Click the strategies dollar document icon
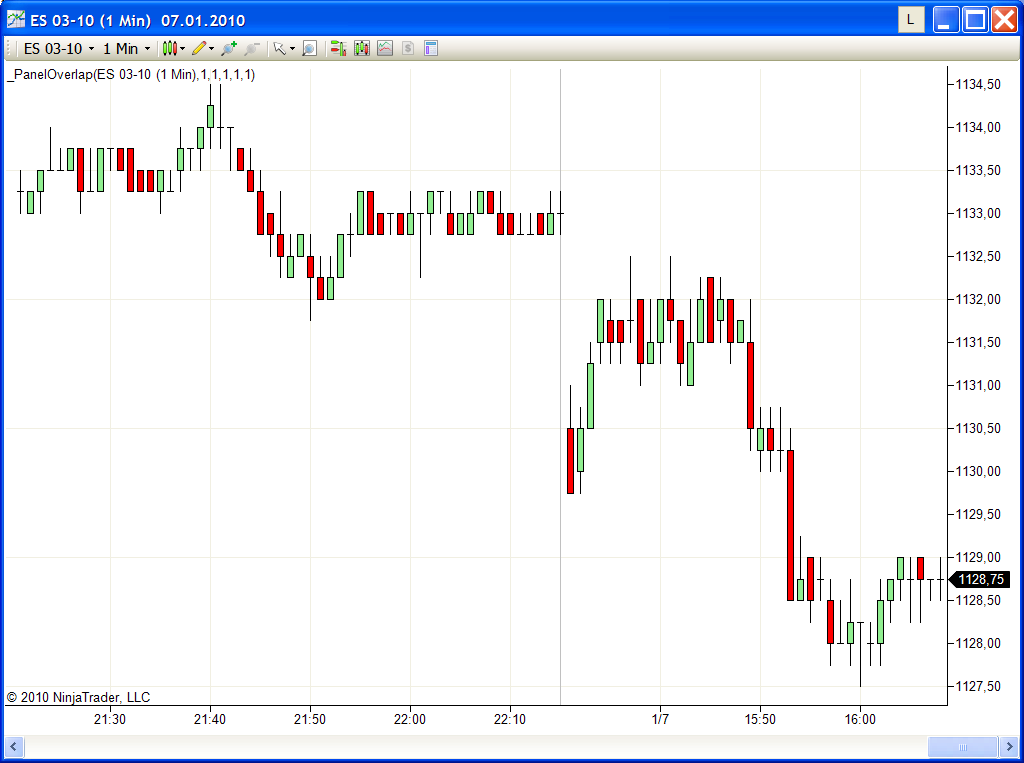The height and width of the screenshot is (763, 1024). pos(408,48)
